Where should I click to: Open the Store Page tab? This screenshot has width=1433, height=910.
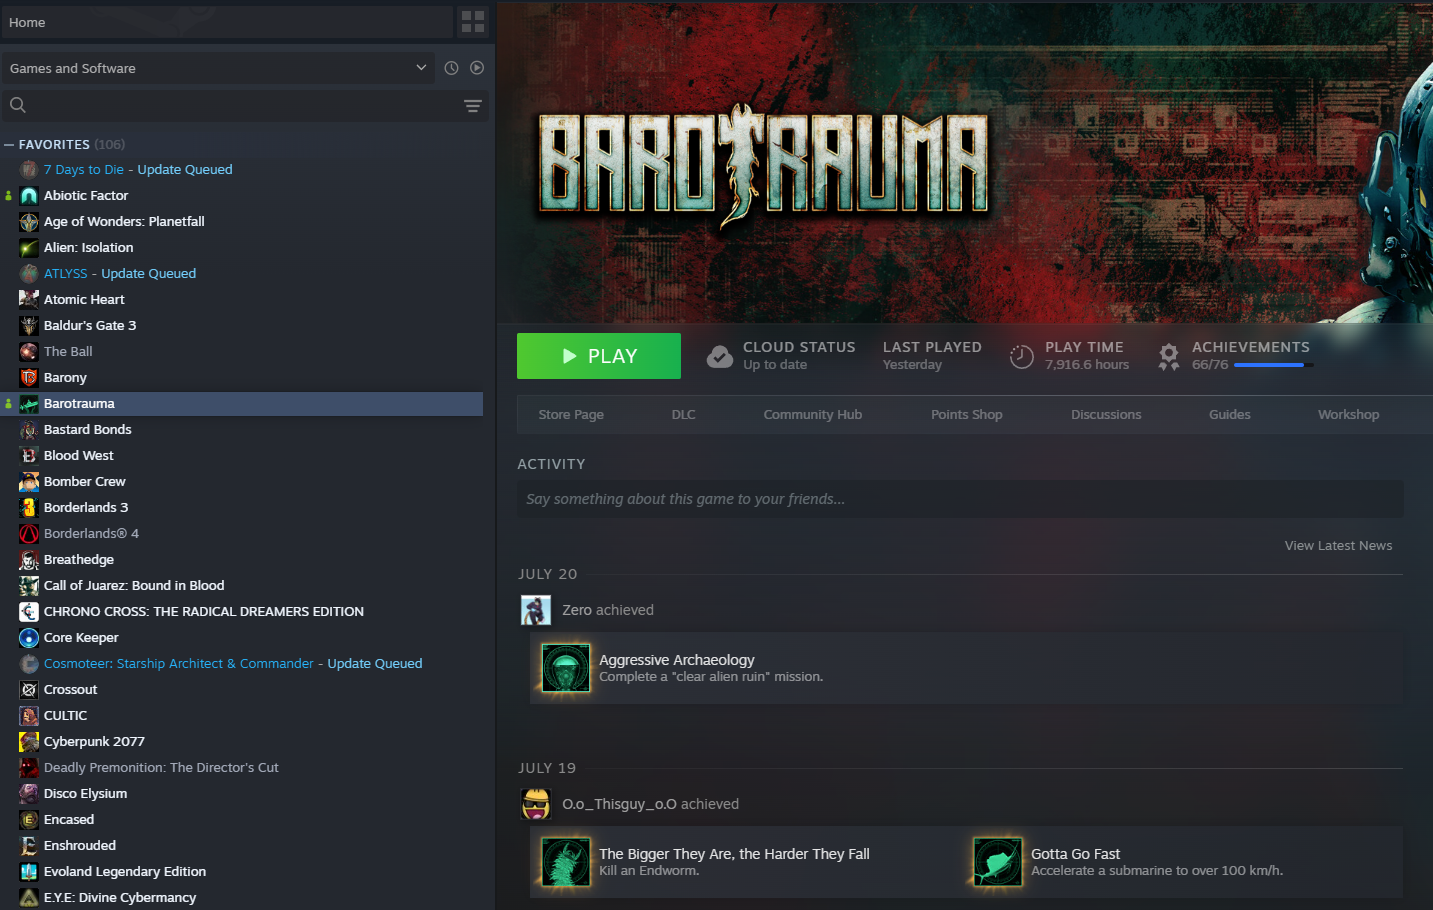tap(571, 415)
